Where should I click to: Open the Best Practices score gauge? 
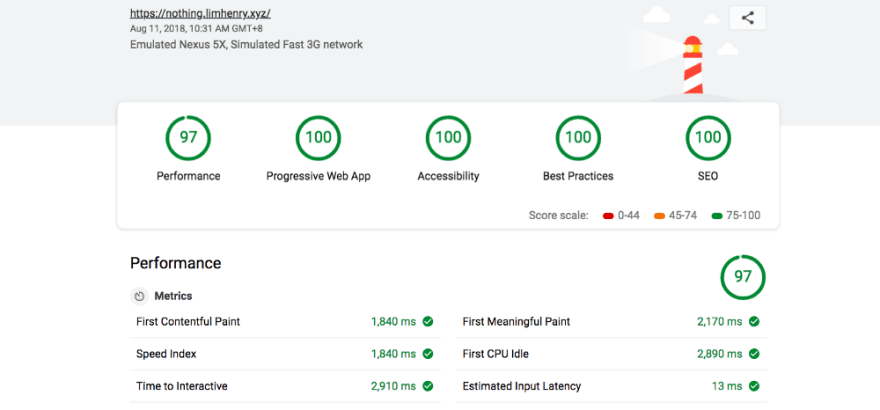click(x=578, y=138)
